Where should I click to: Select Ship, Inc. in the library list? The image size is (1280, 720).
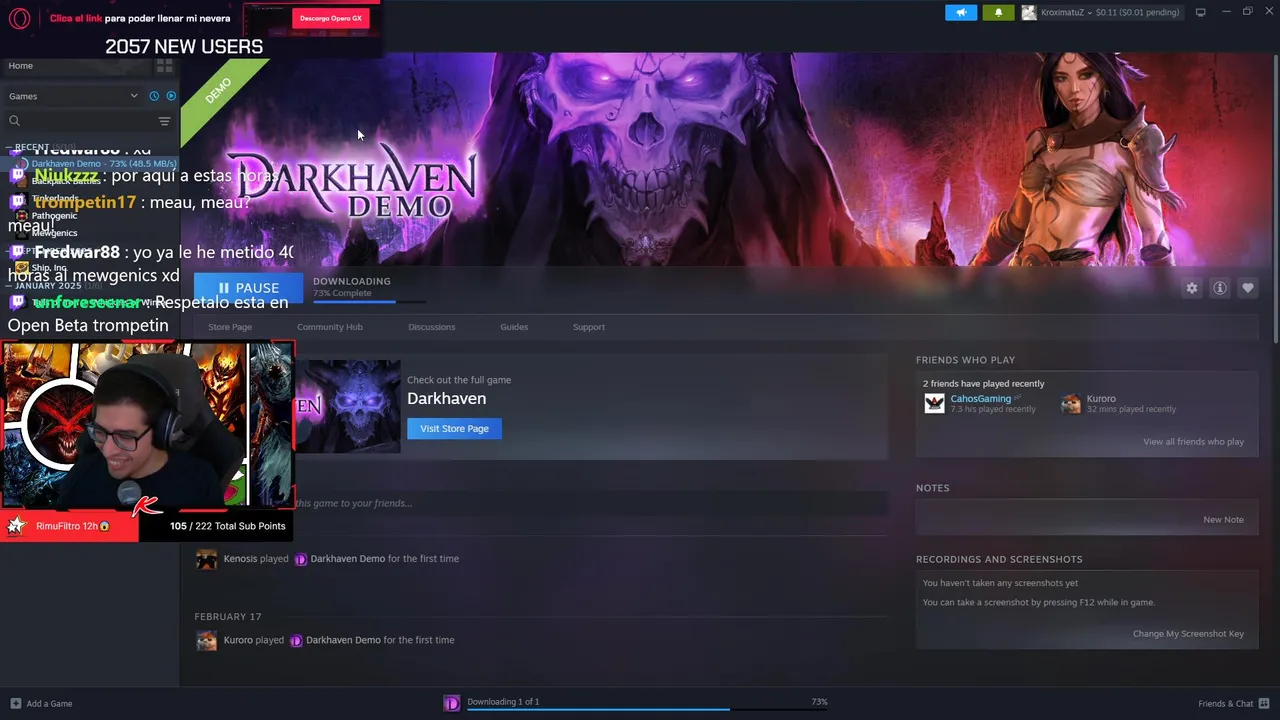click(49, 268)
